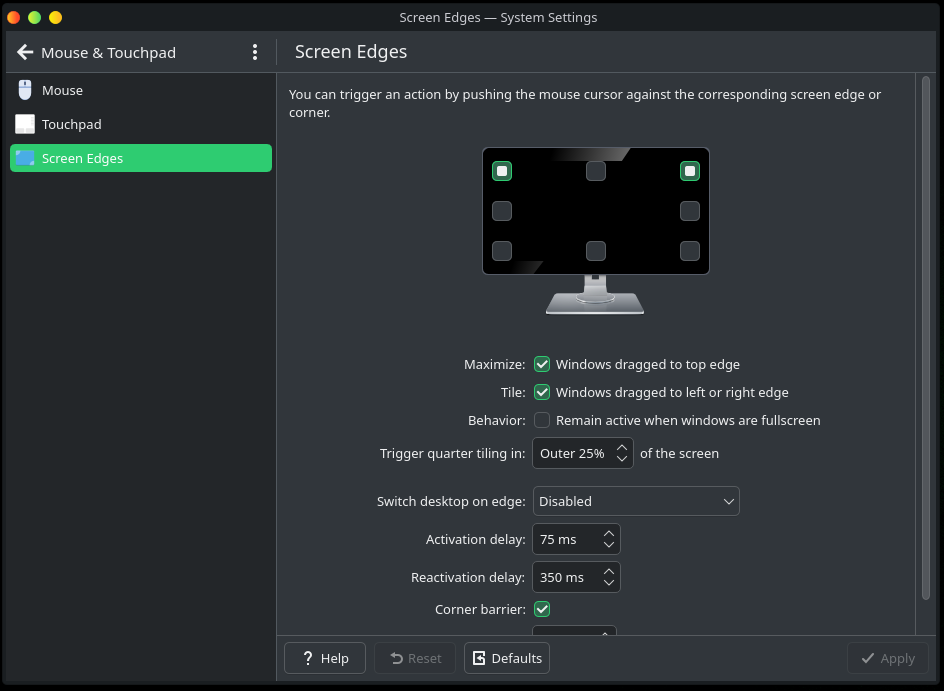The image size is (944, 691).
Task: Open the Touchpad settings page
Action: [x=71, y=124]
